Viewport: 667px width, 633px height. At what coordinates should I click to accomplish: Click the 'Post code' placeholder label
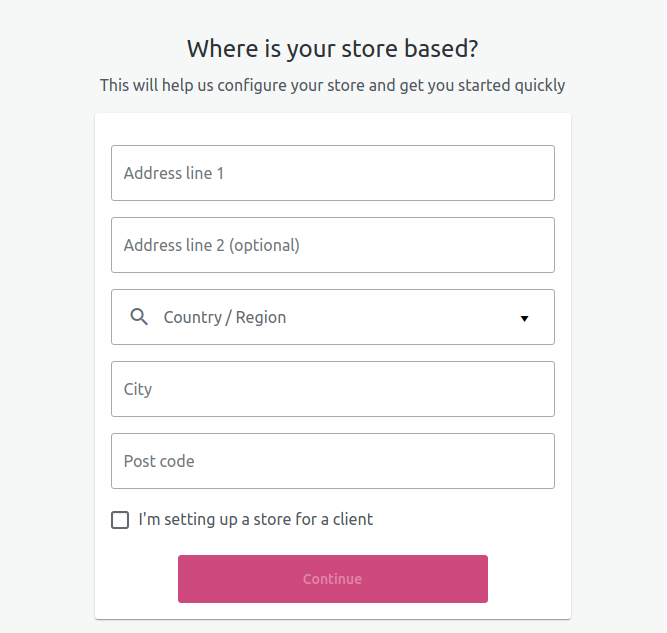point(159,461)
